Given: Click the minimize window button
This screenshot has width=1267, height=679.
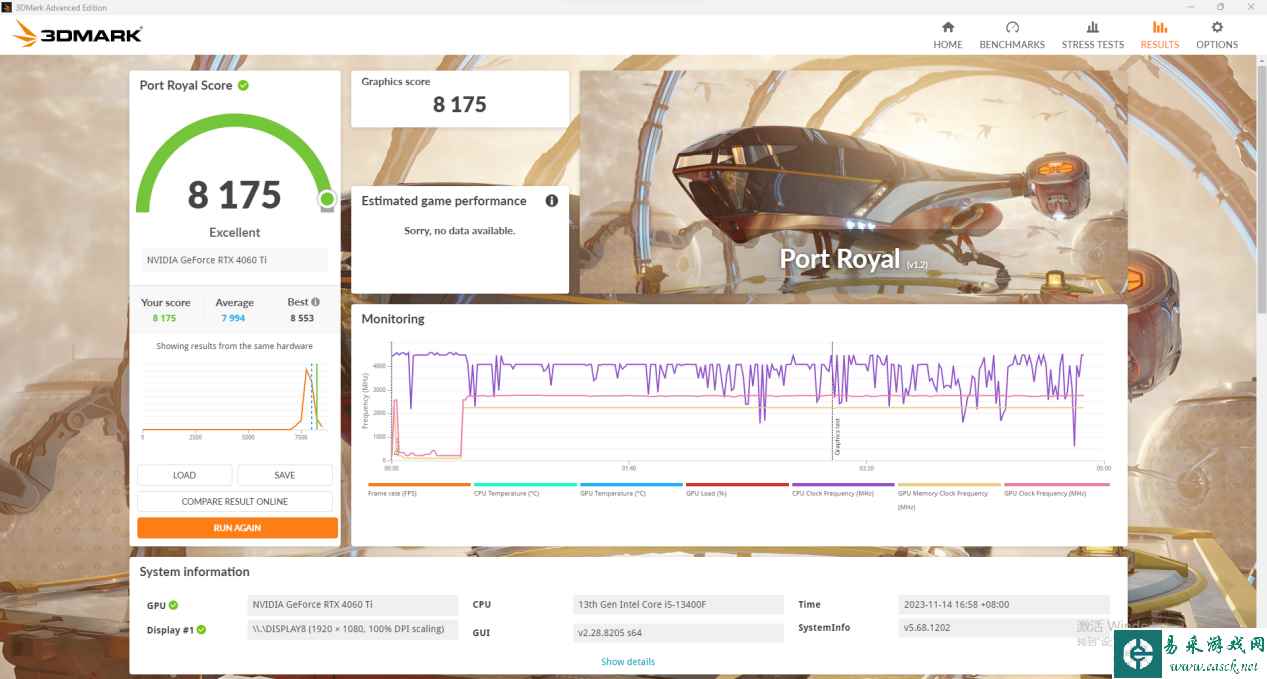Looking at the screenshot, I should pyautogui.click(x=1192, y=6).
